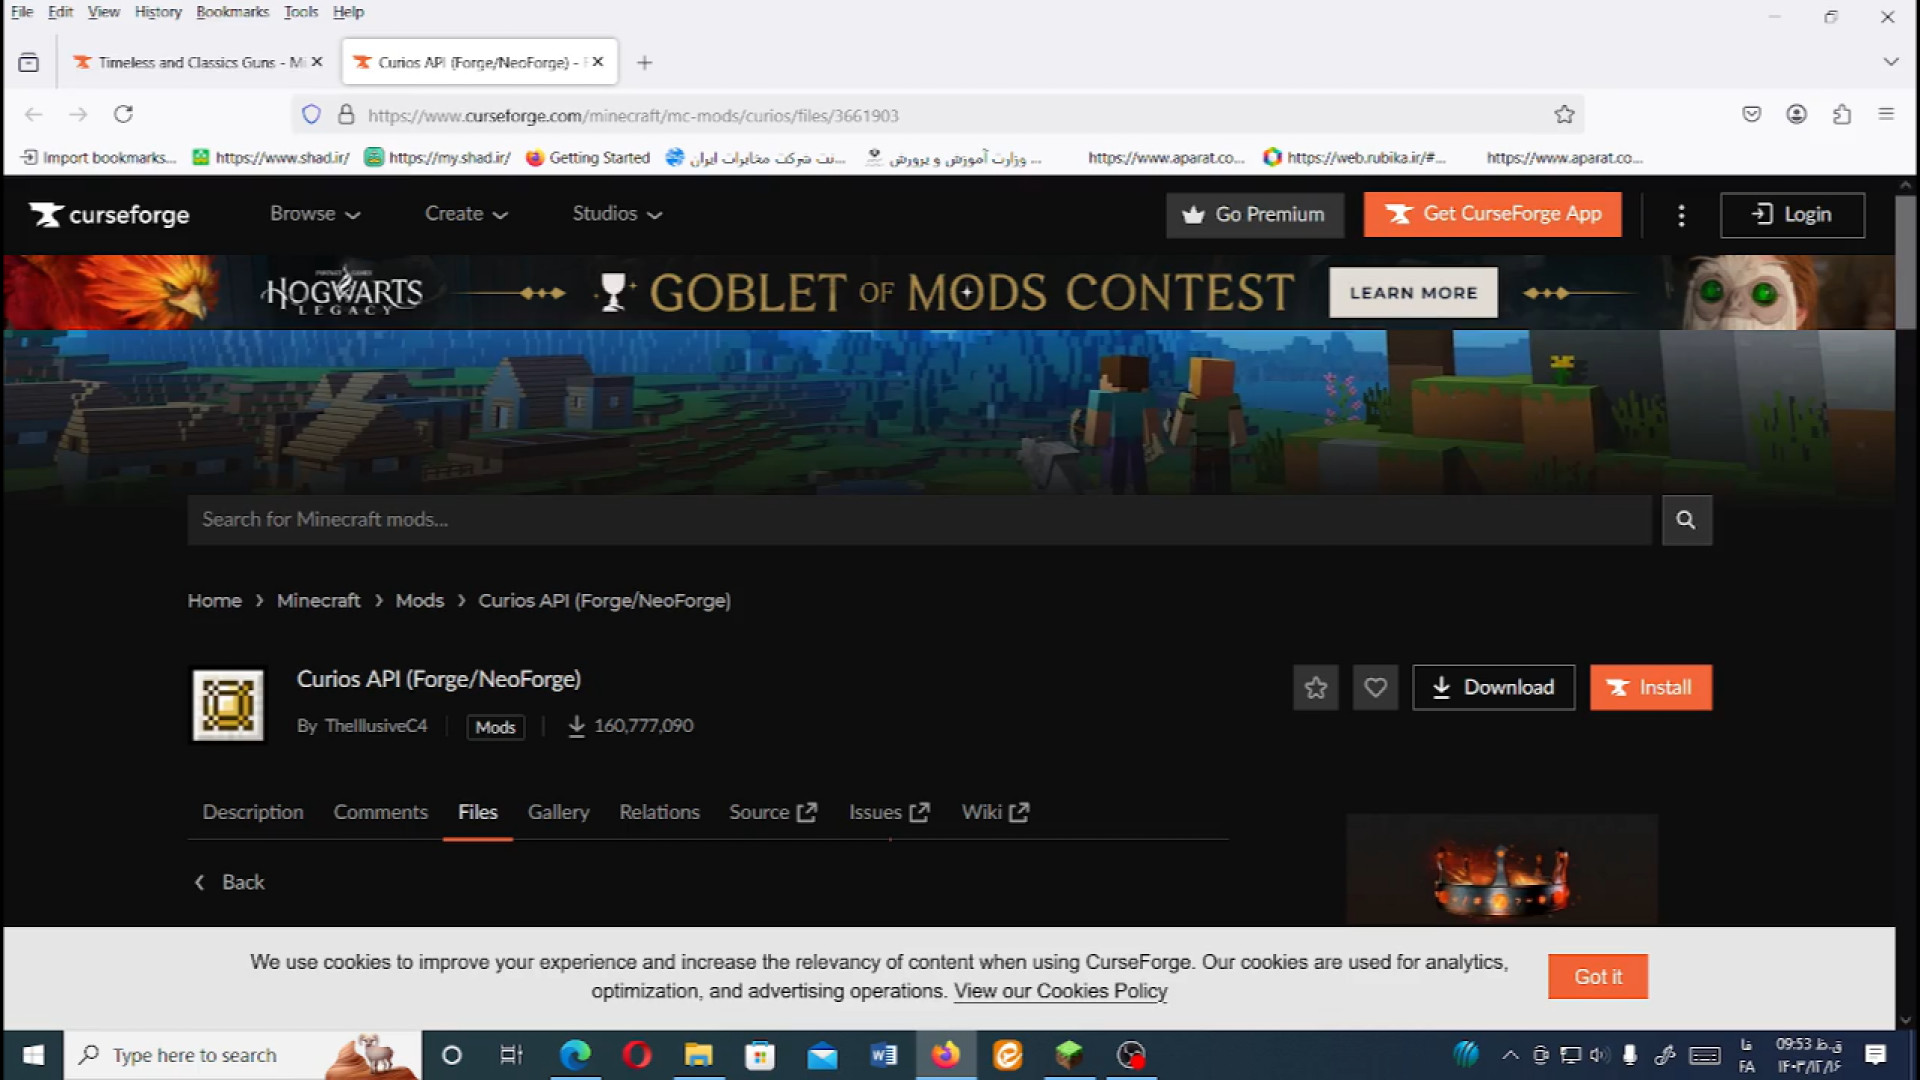Focus the Search for Minecraft mods field
The image size is (1920, 1080).
[919, 520]
